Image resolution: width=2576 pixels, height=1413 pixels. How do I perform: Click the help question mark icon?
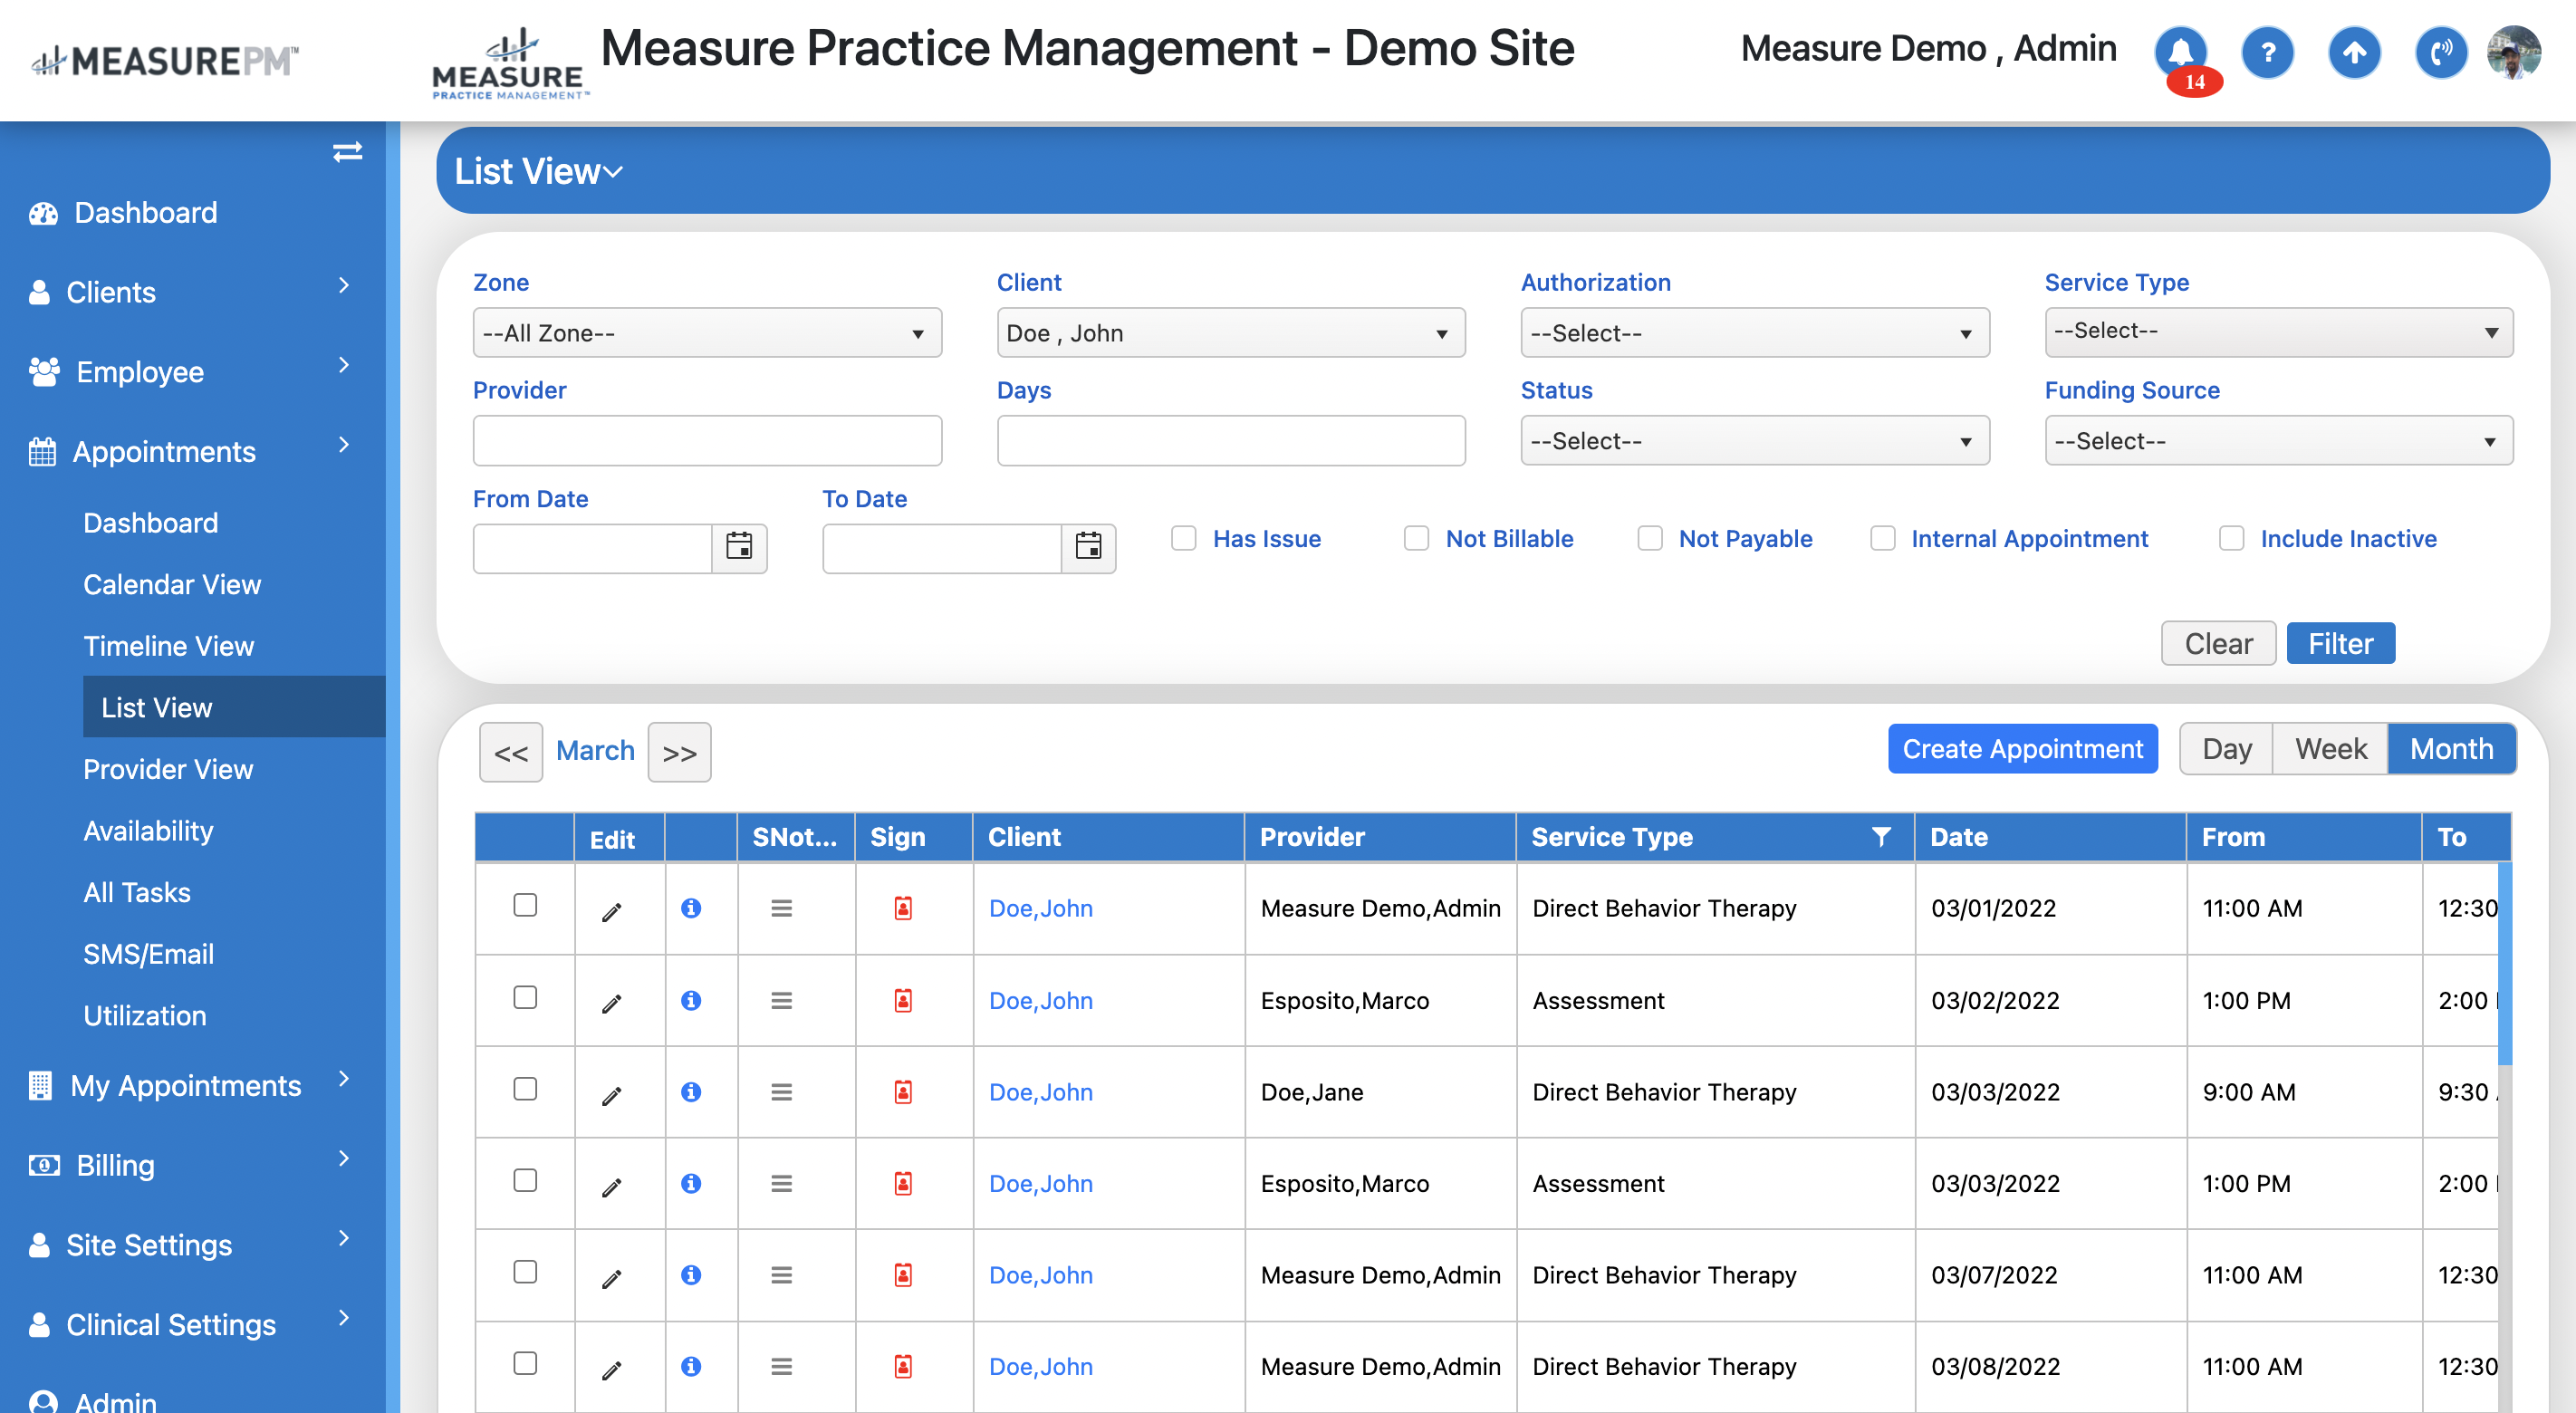[x=2267, y=52]
